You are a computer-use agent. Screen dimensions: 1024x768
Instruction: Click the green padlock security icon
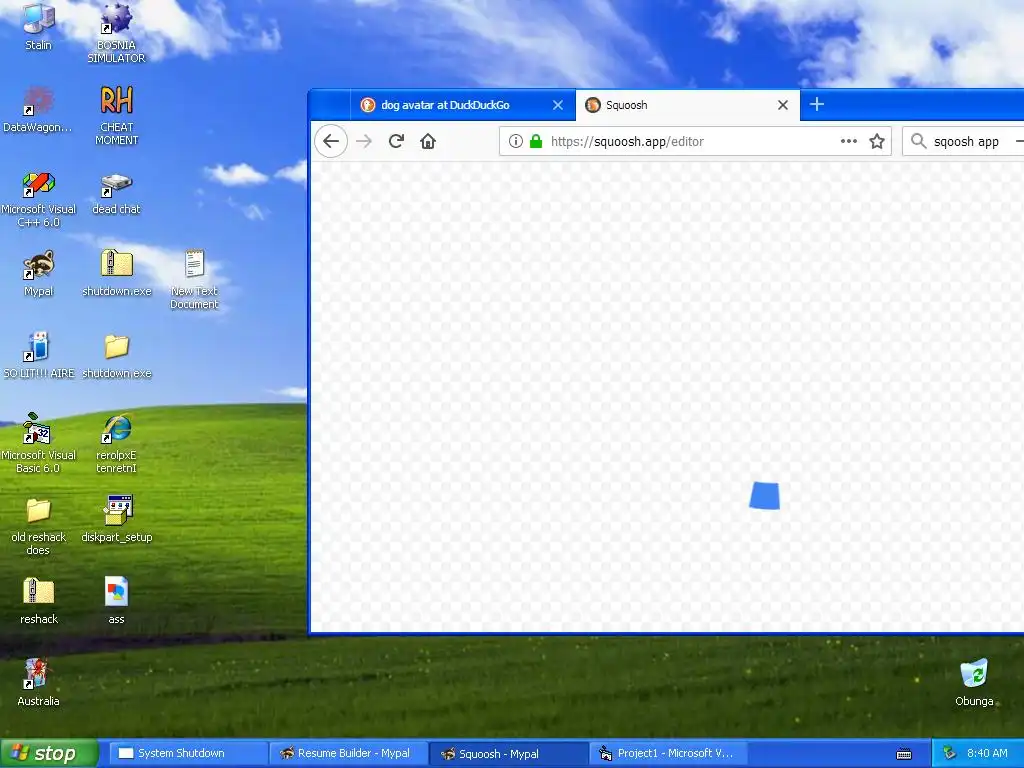click(536, 141)
